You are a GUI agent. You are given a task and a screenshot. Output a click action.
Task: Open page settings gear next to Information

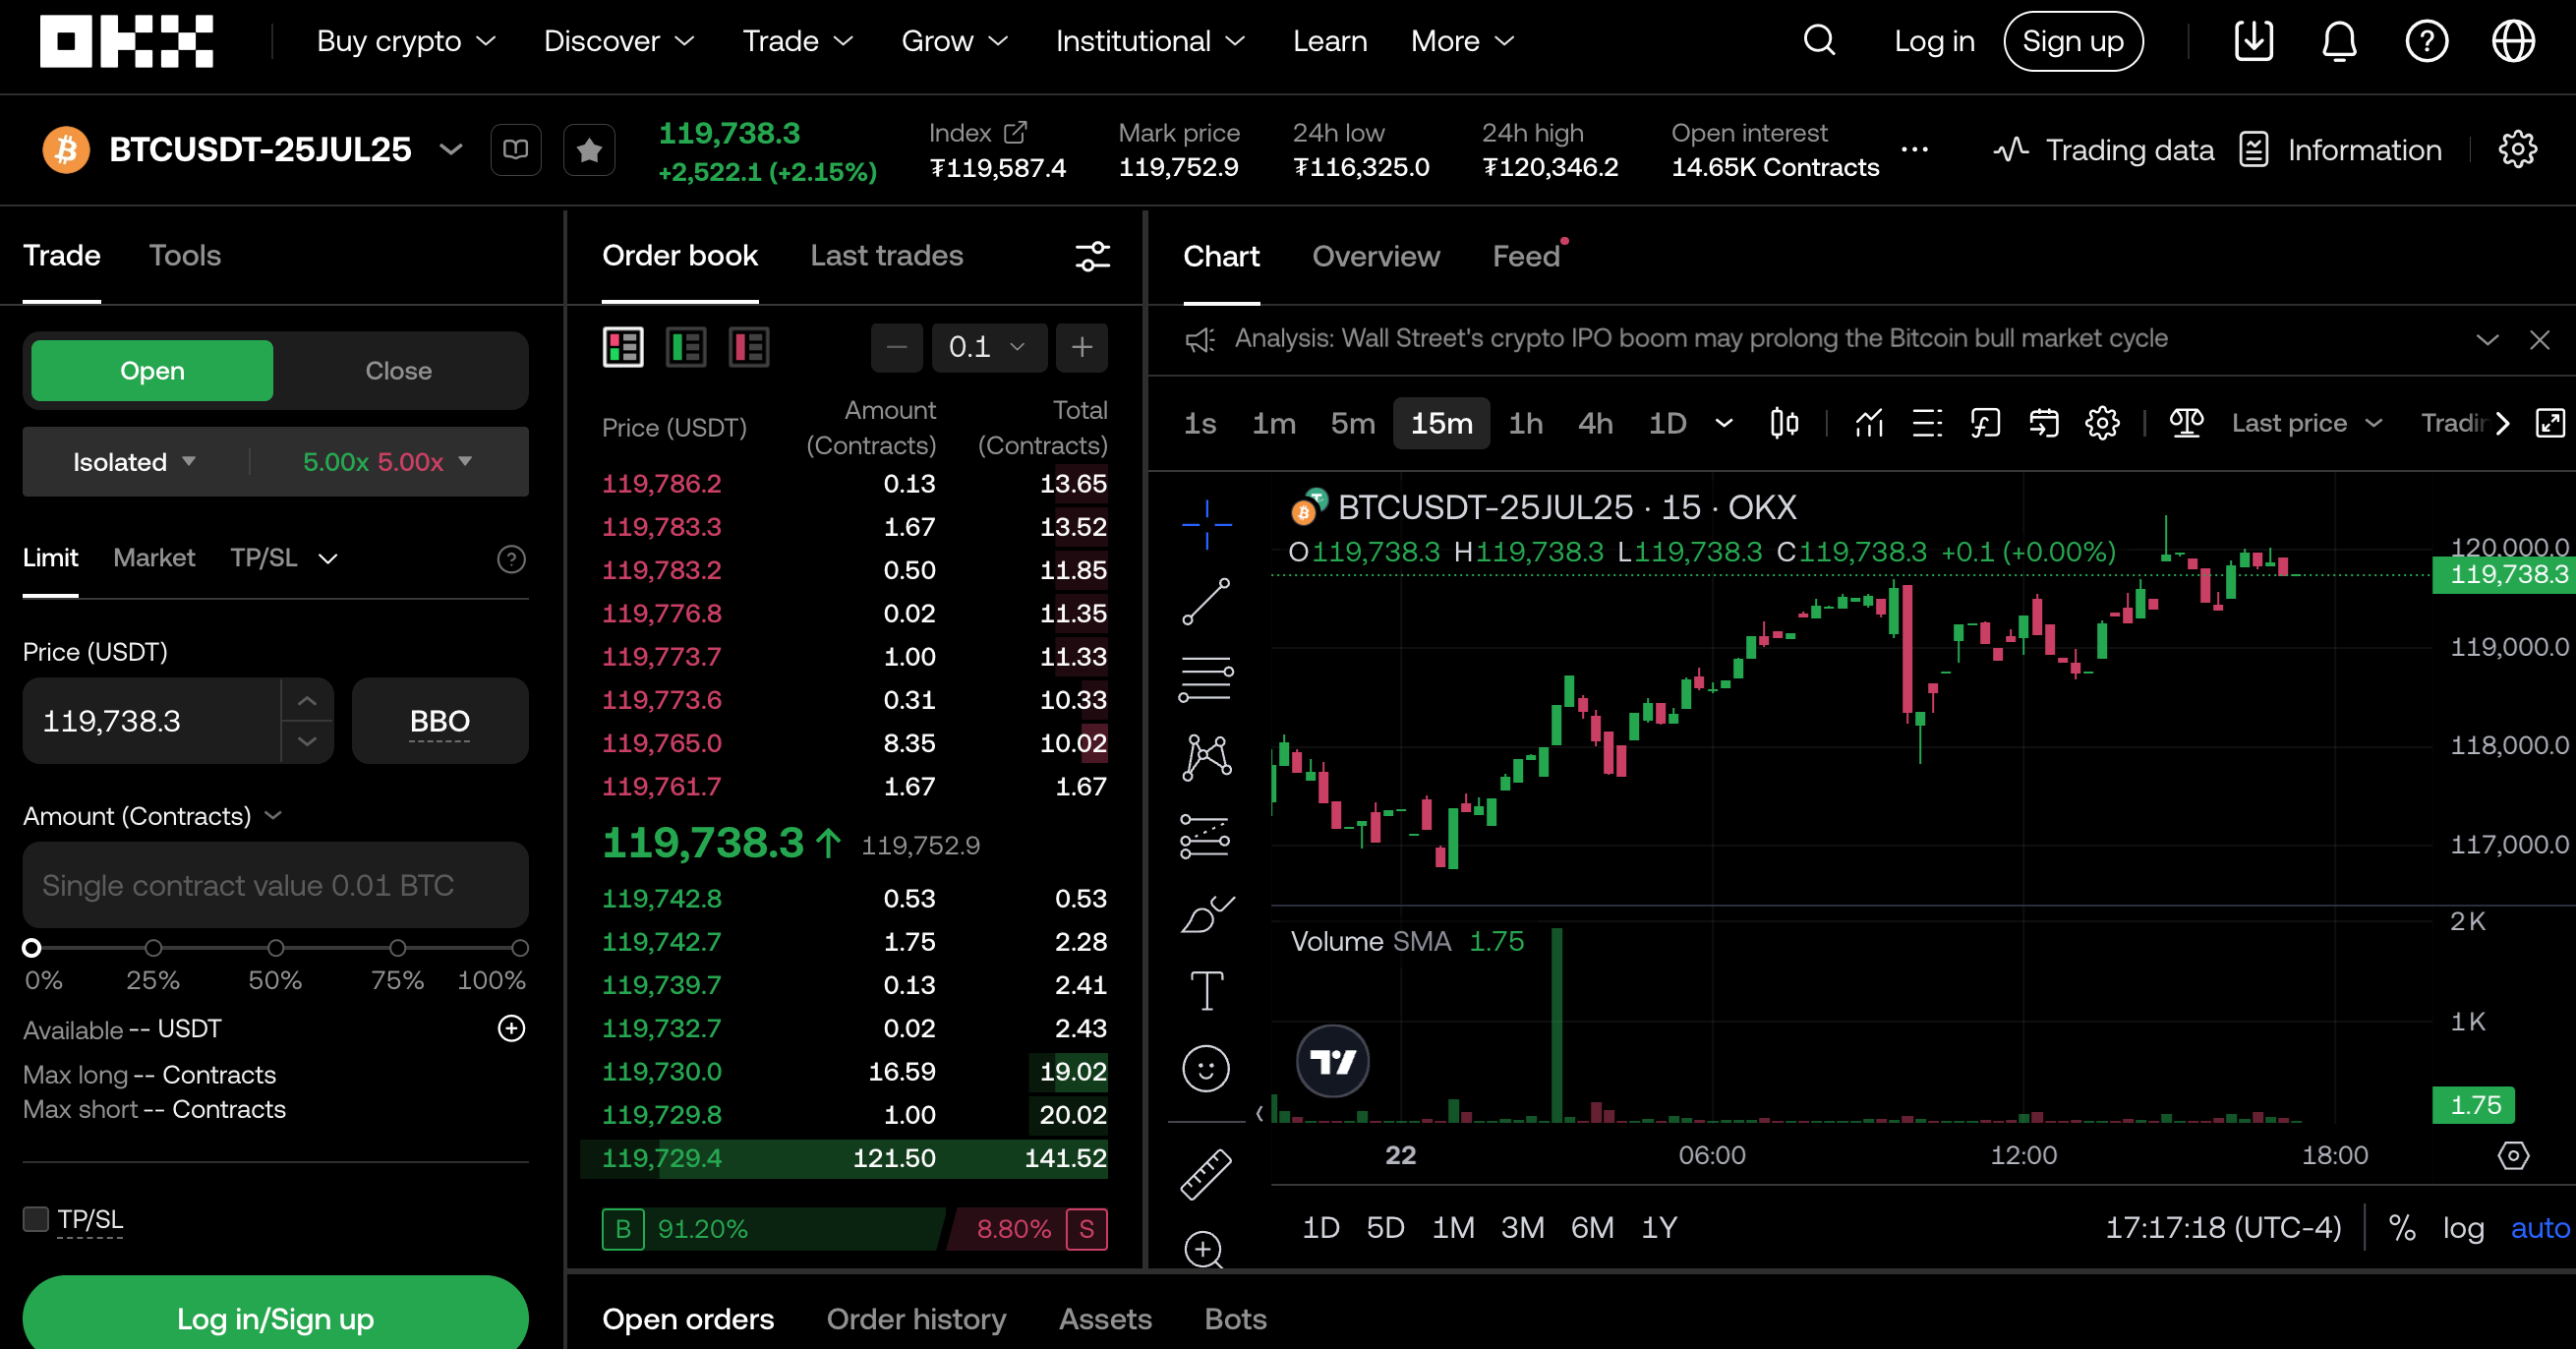coord(2517,150)
